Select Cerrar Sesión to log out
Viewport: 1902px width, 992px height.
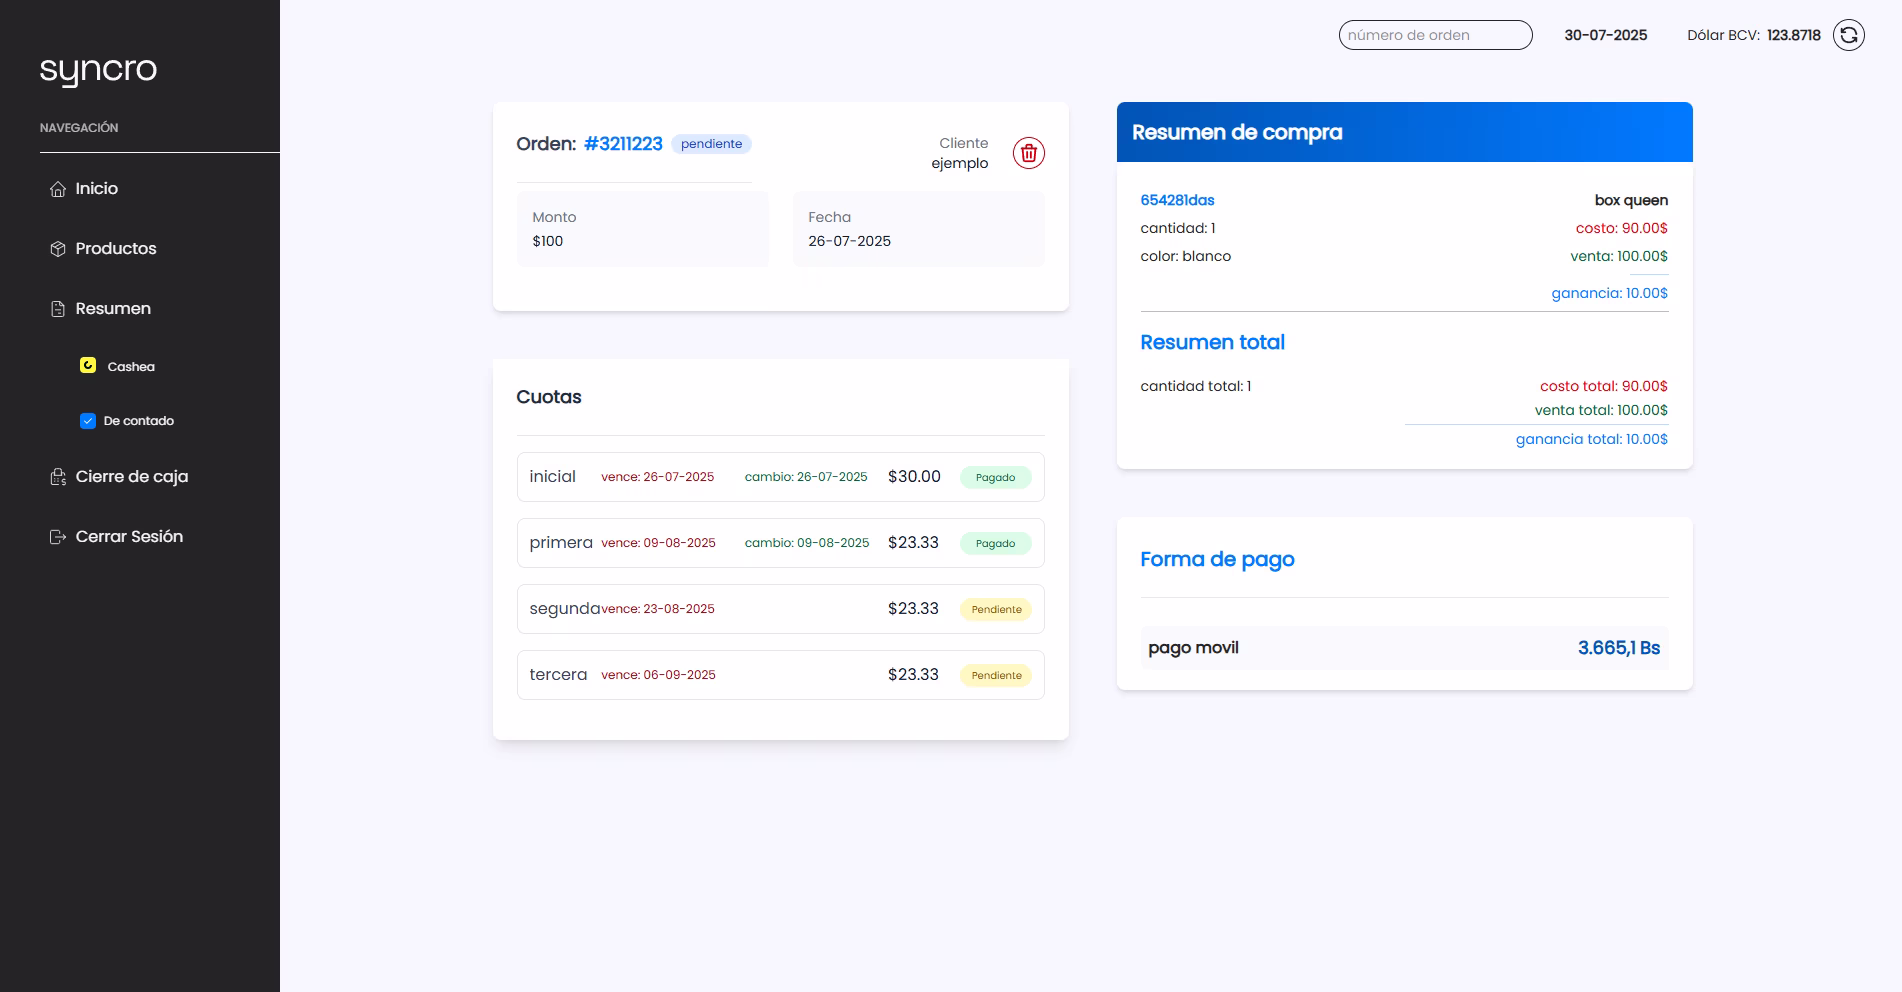(x=130, y=537)
